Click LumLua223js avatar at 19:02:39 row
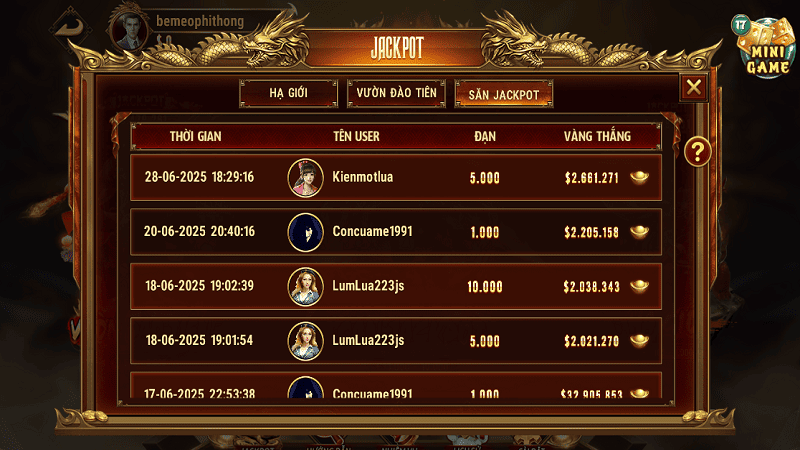The image size is (800, 450). click(305, 287)
